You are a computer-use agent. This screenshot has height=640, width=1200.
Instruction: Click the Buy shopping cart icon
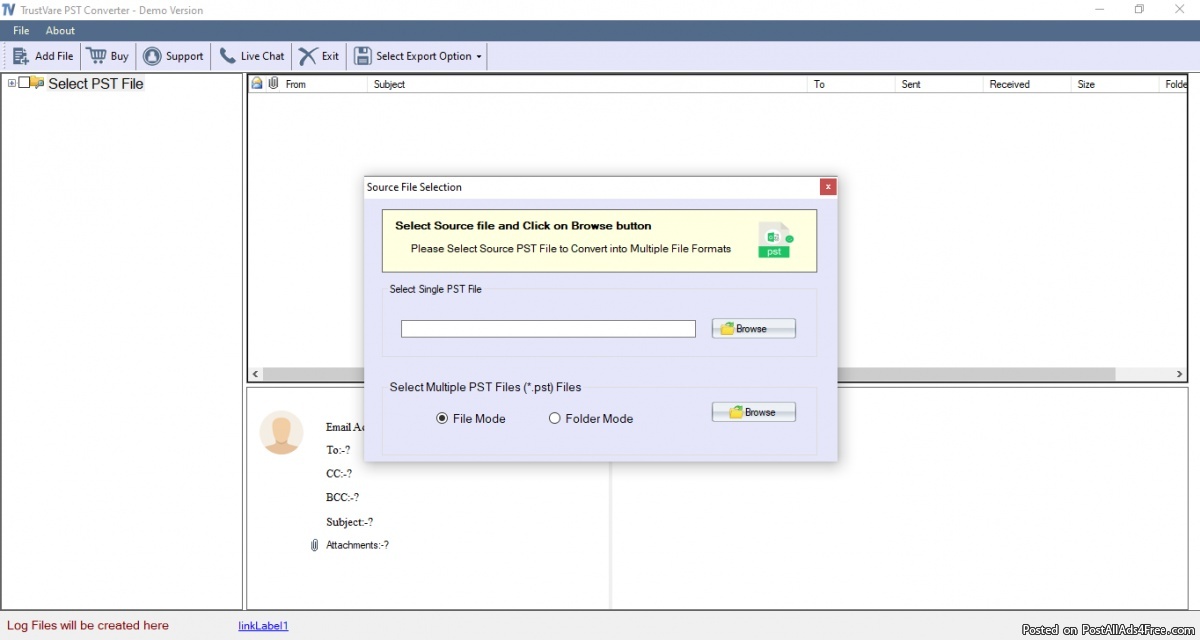[96, 56]
